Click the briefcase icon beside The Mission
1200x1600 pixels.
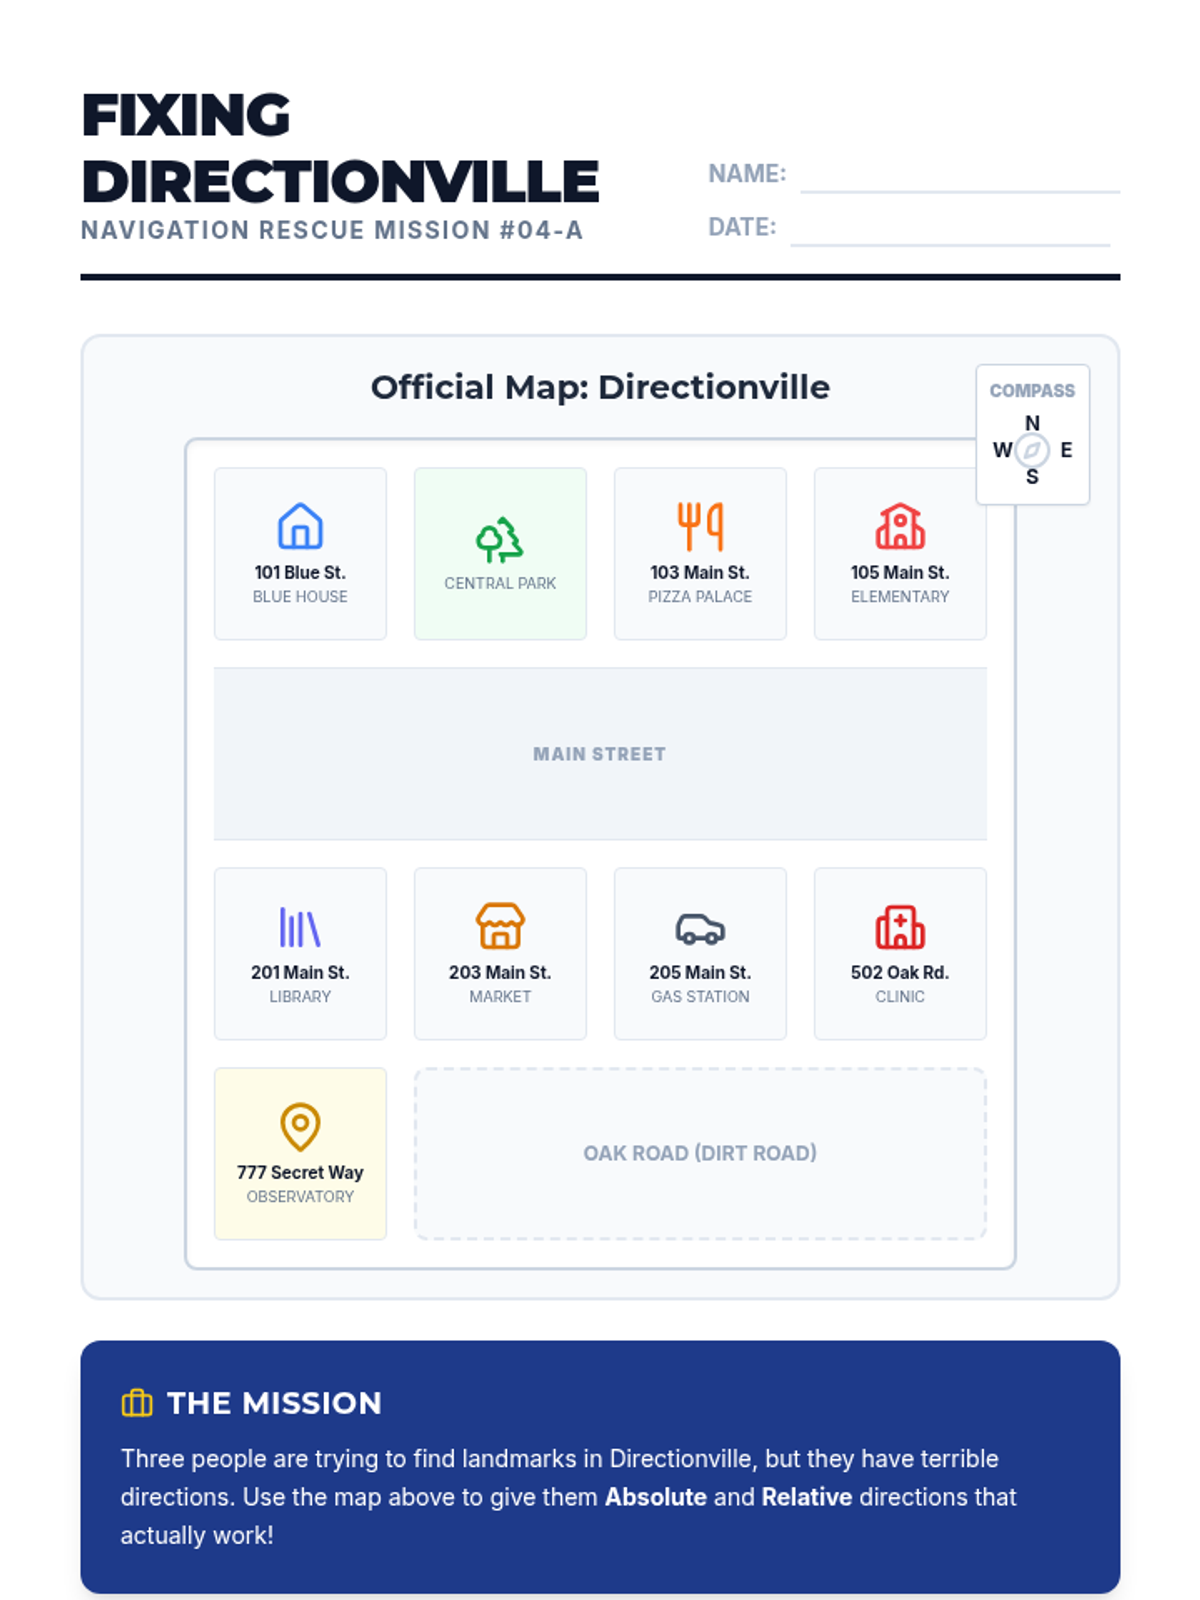pyautogui.click(x=137, y=1403)
